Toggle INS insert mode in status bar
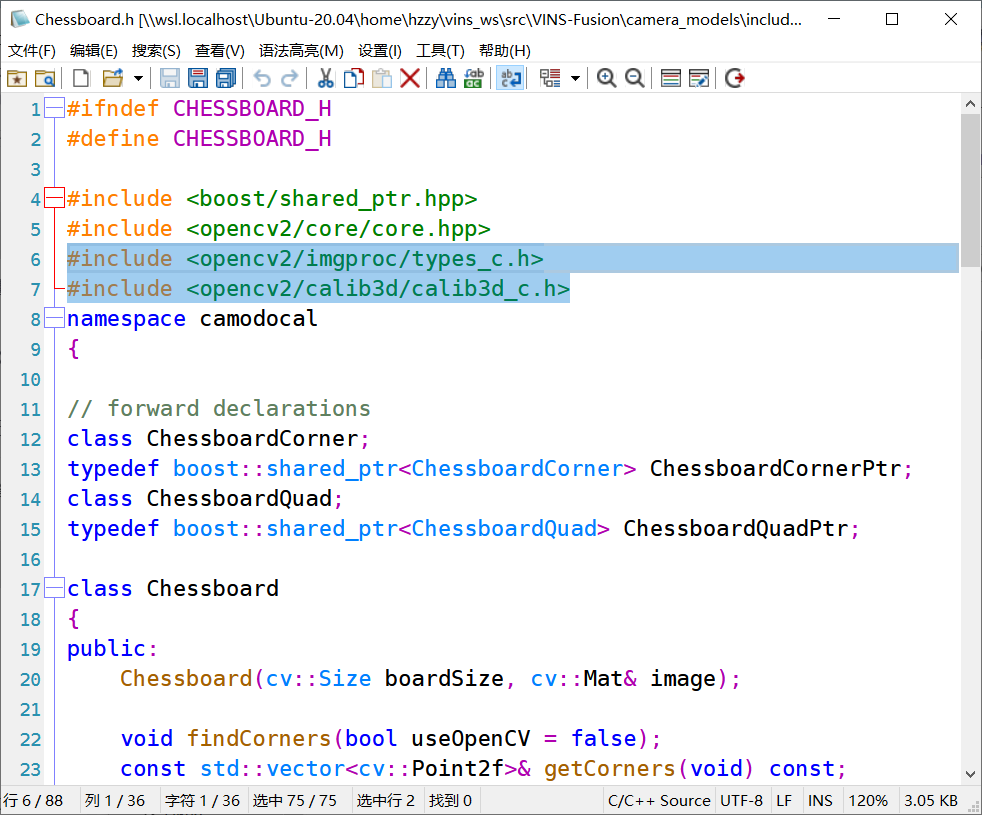982x815 pixels. tap(820, 801)
